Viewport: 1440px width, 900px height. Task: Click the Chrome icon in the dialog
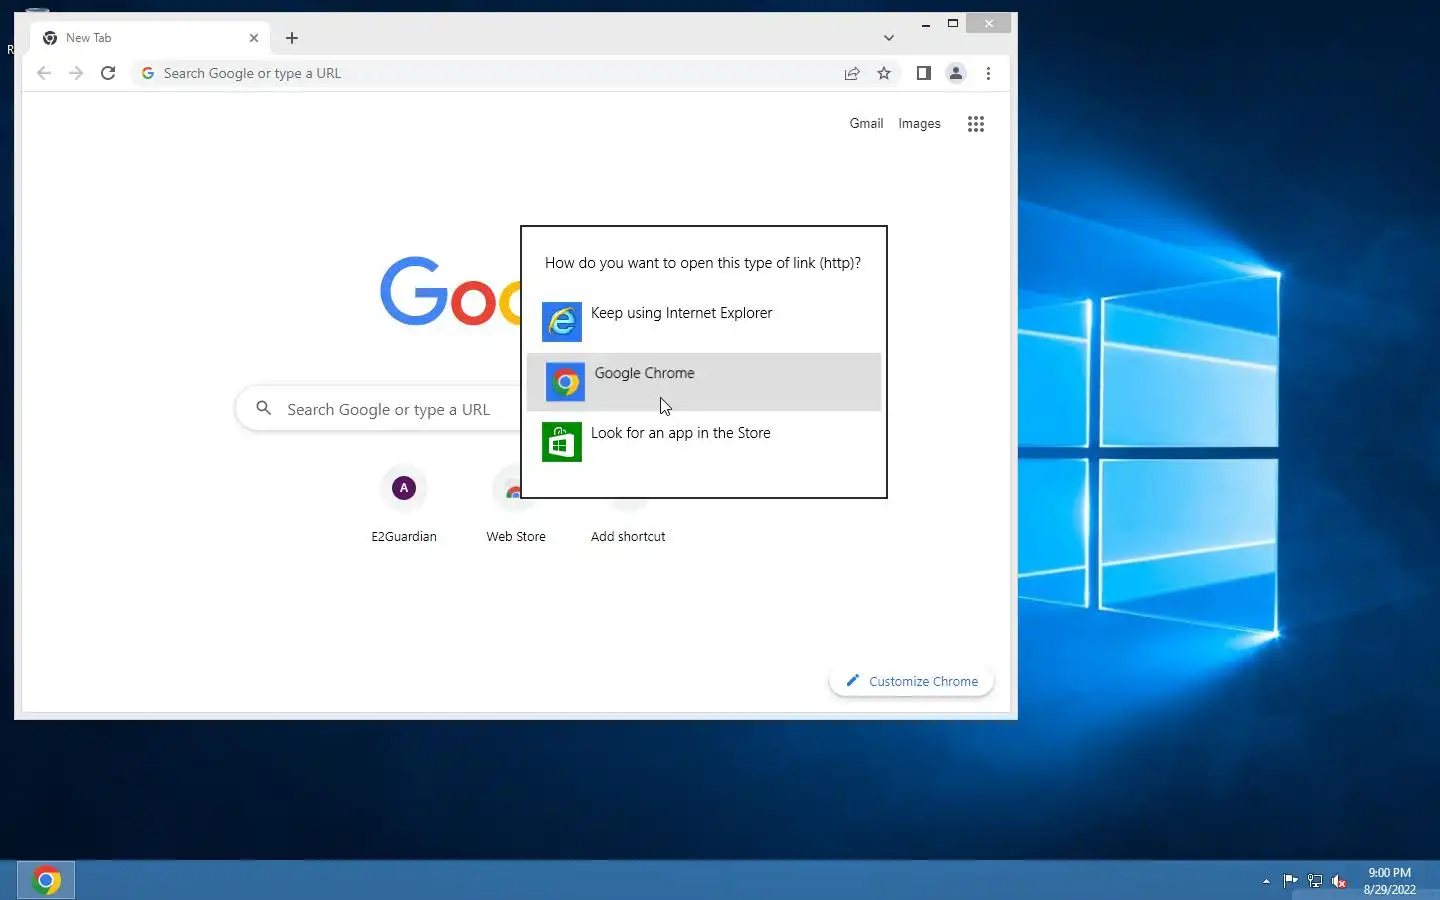(565, 382)
